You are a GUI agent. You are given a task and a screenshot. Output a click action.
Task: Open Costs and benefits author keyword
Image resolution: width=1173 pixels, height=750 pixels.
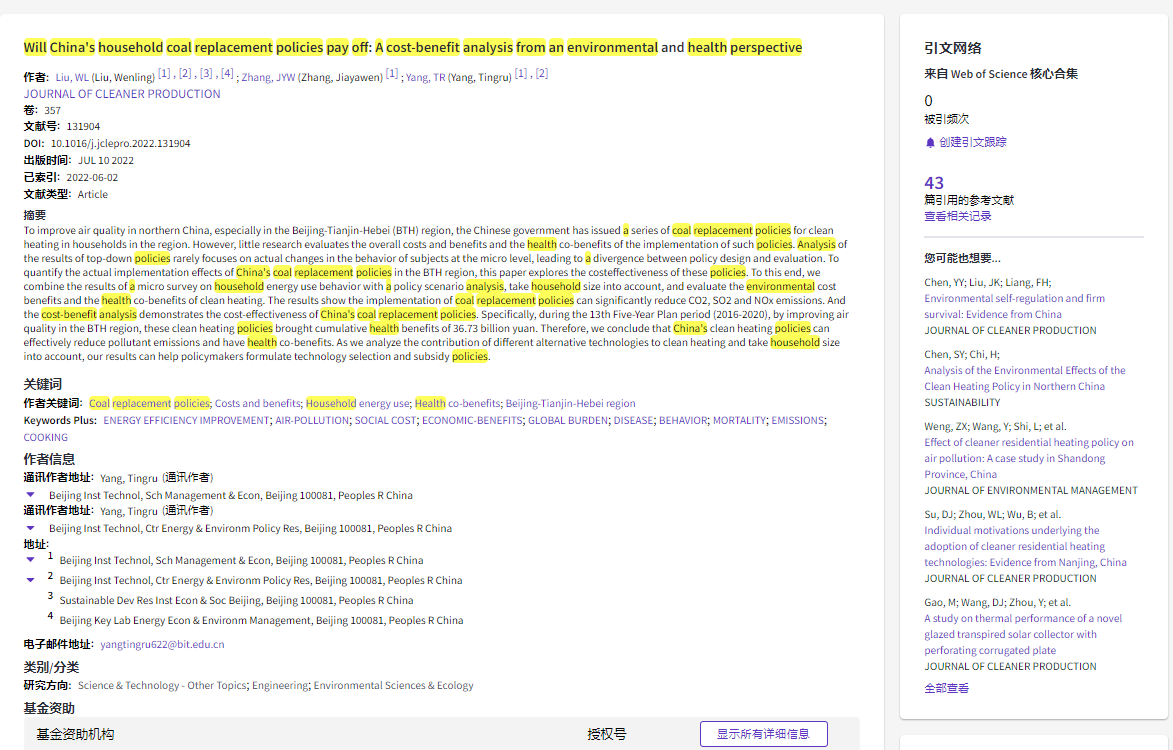[x=257, y=404]
